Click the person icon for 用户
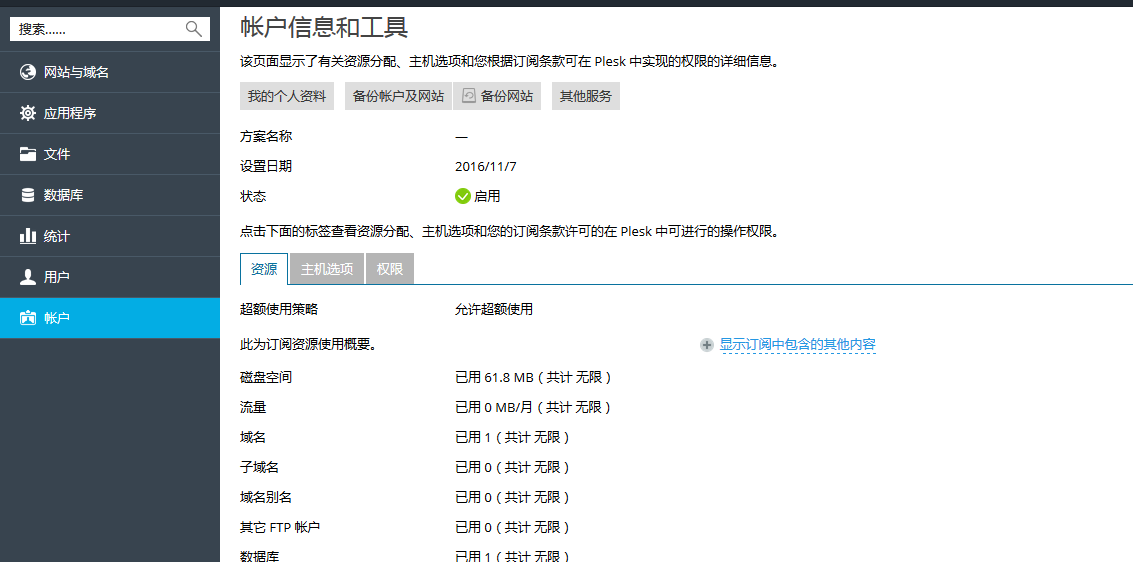 point(28,277)
